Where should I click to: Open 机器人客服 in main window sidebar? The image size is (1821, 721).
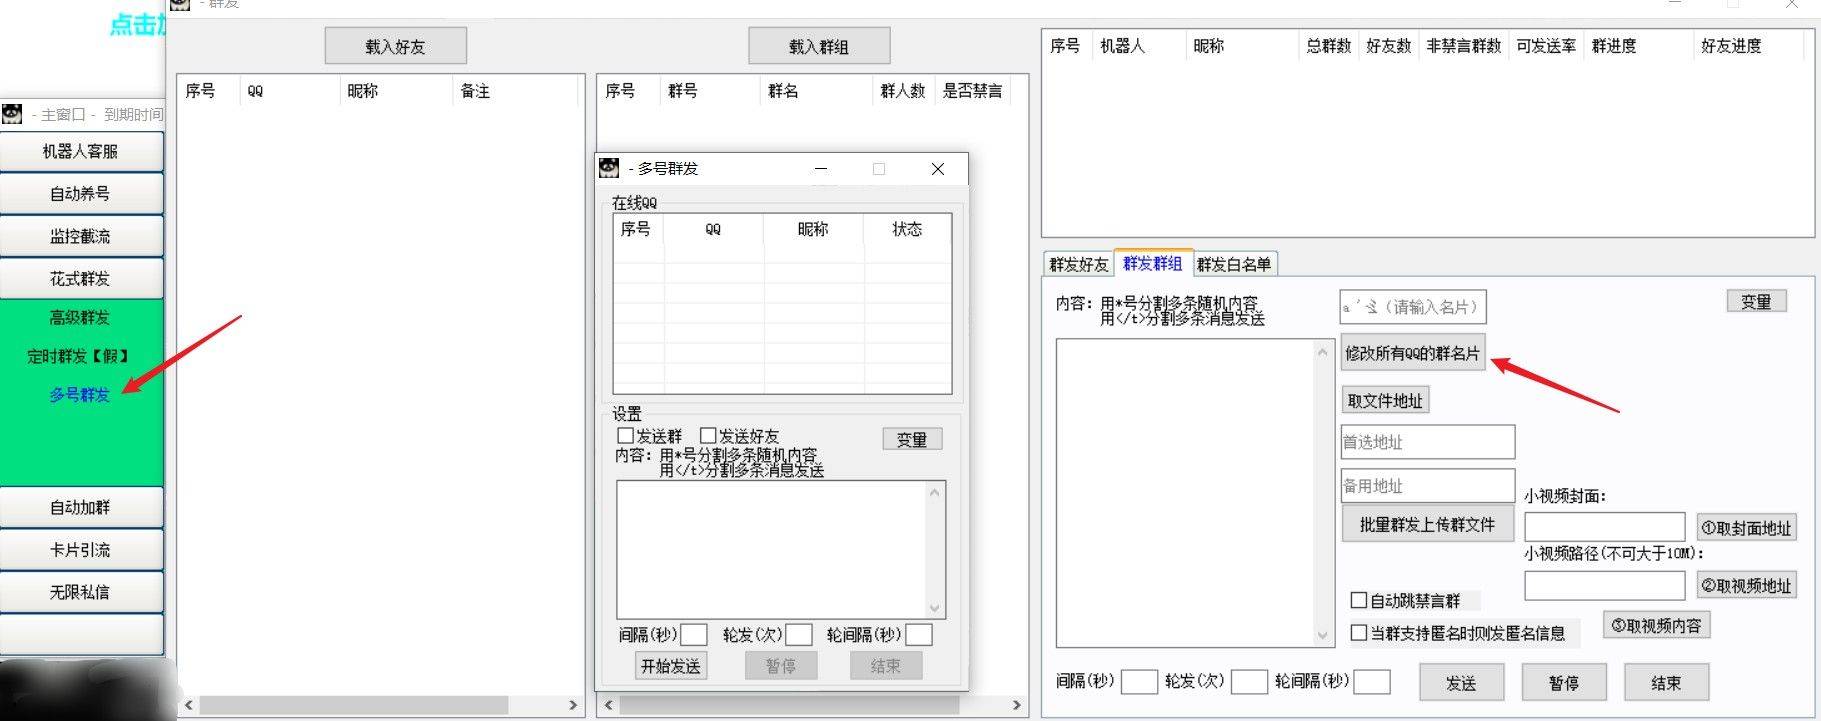tap(81, 151)
